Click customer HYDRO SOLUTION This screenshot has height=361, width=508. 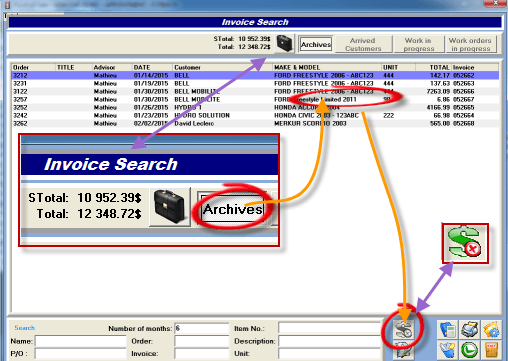(x=202, y=115)
